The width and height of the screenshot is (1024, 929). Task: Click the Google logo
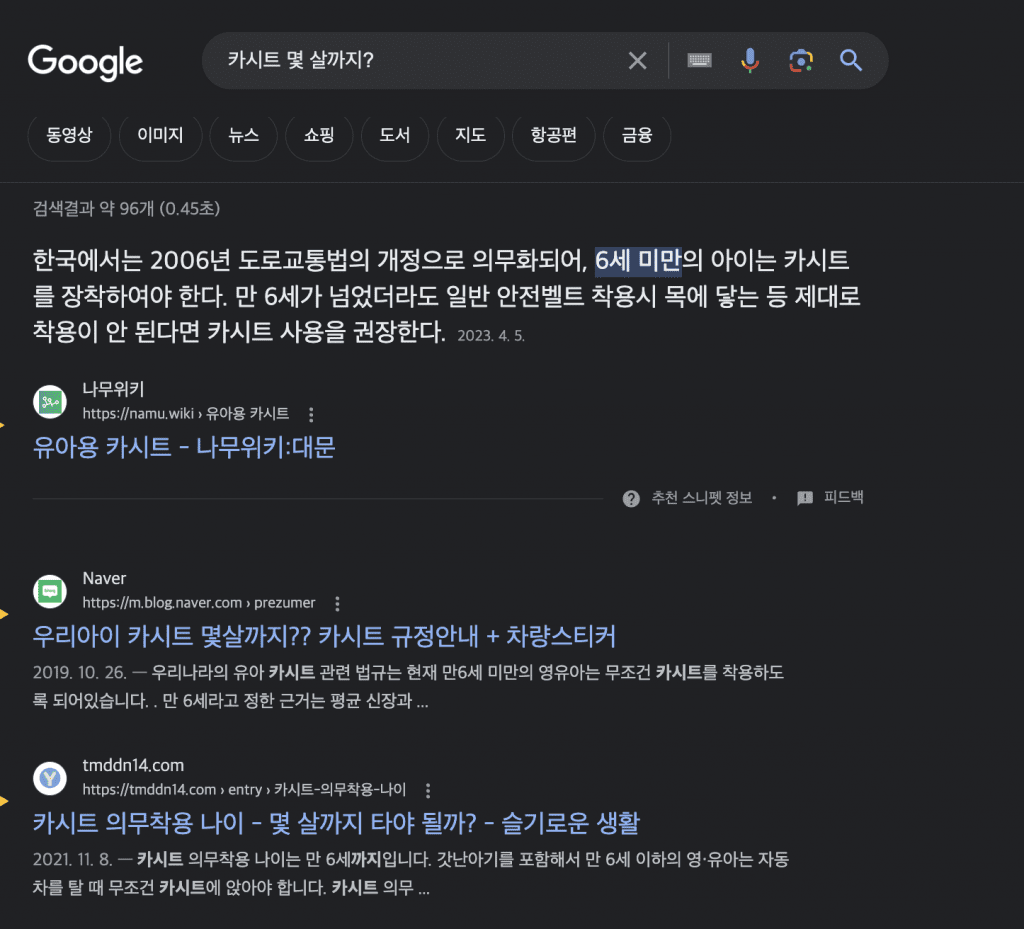pos(85,62)
